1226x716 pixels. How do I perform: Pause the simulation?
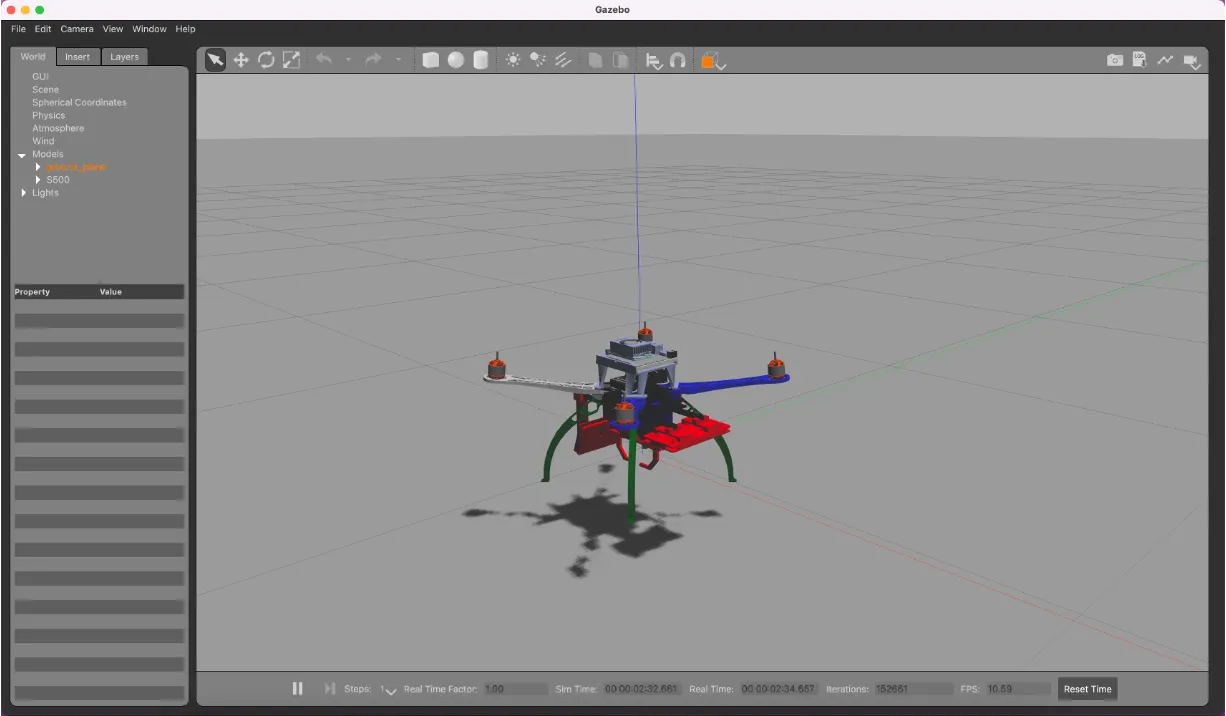tap(297, 689)
